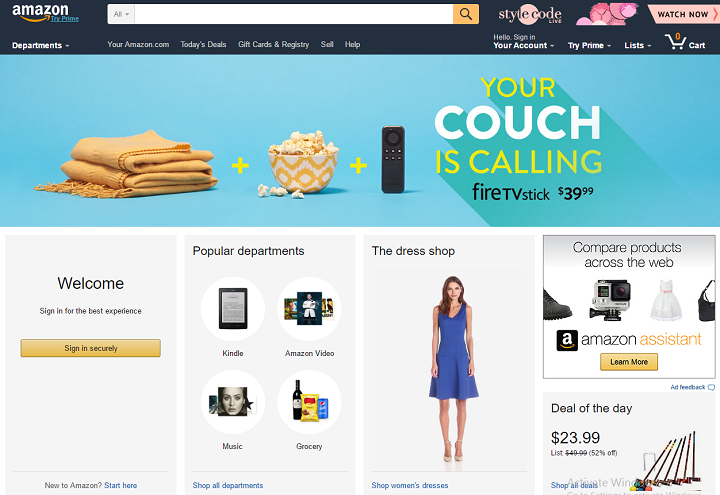Viewport: 720px width, 495px height.
Task: Expand the Try Prime dropdown
Action: tap(589, 45)
